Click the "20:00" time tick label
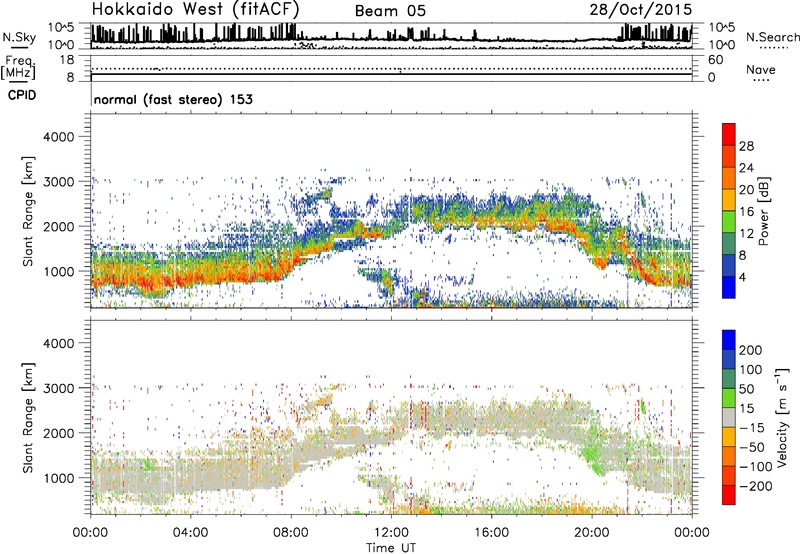800x554 pixels. 591,533
